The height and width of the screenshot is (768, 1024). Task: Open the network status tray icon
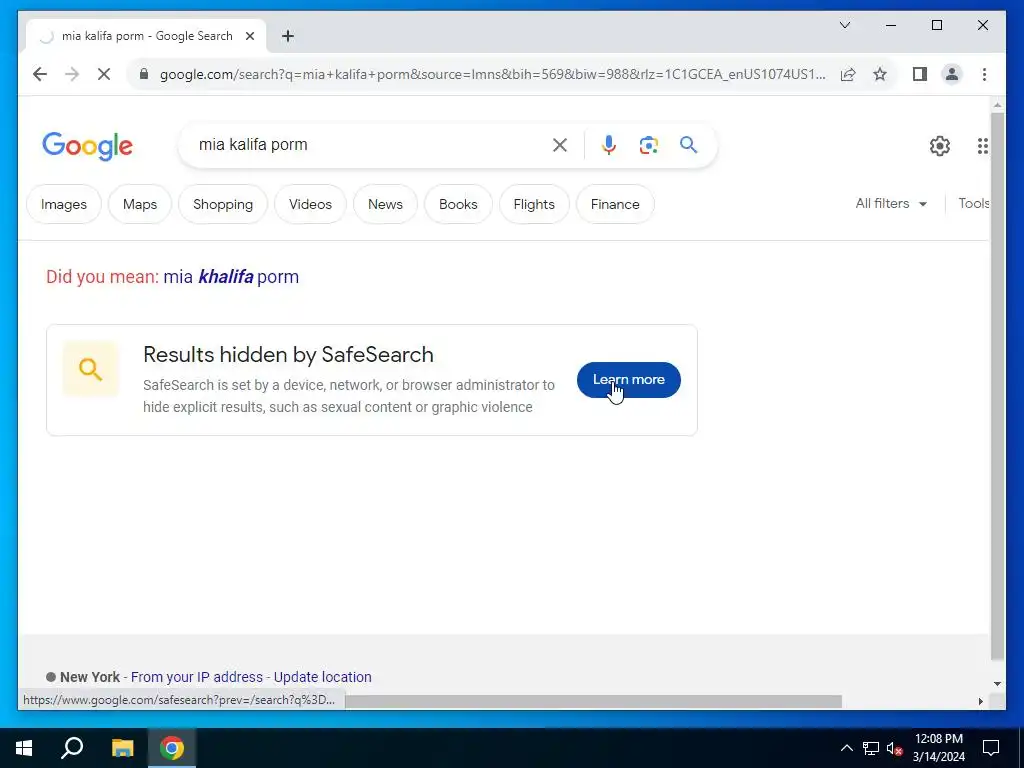(x=871, y=748)
